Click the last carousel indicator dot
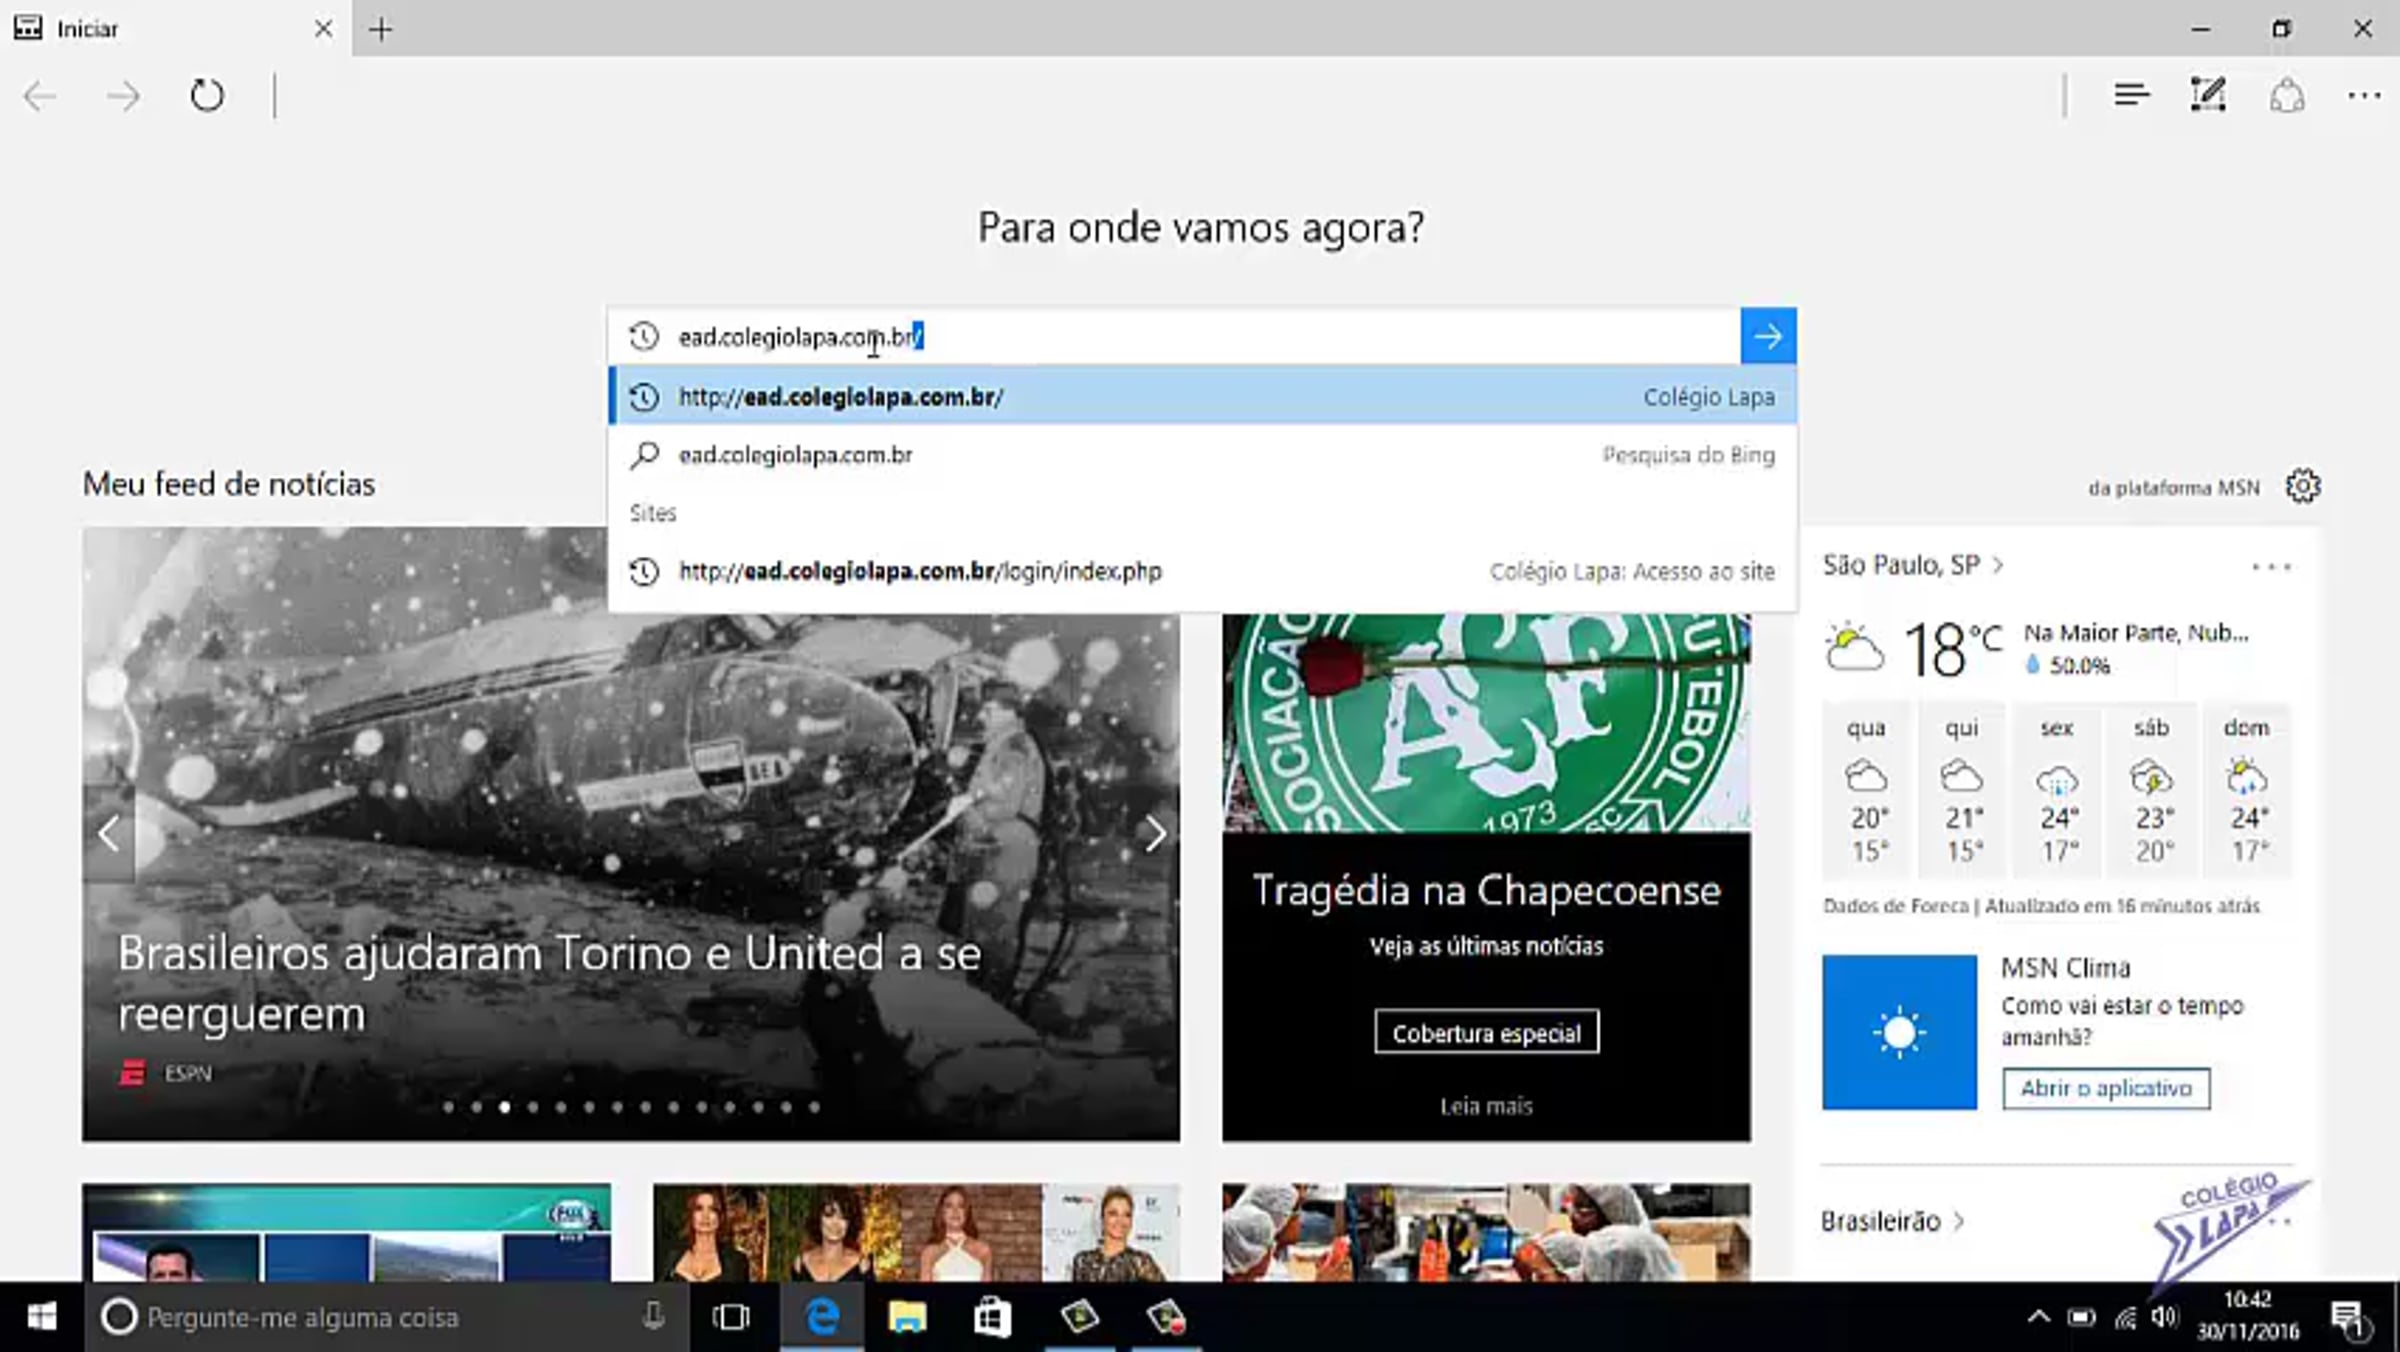The height and width of the screenshot is (1352, 2400). [x=815, y=1107]
